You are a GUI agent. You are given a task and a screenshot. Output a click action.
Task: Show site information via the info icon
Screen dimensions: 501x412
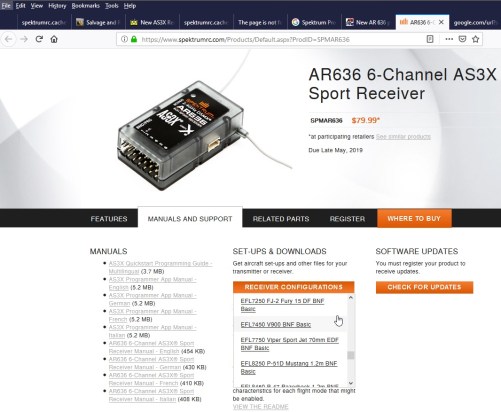pyautogui.click(x=124, y=39)
